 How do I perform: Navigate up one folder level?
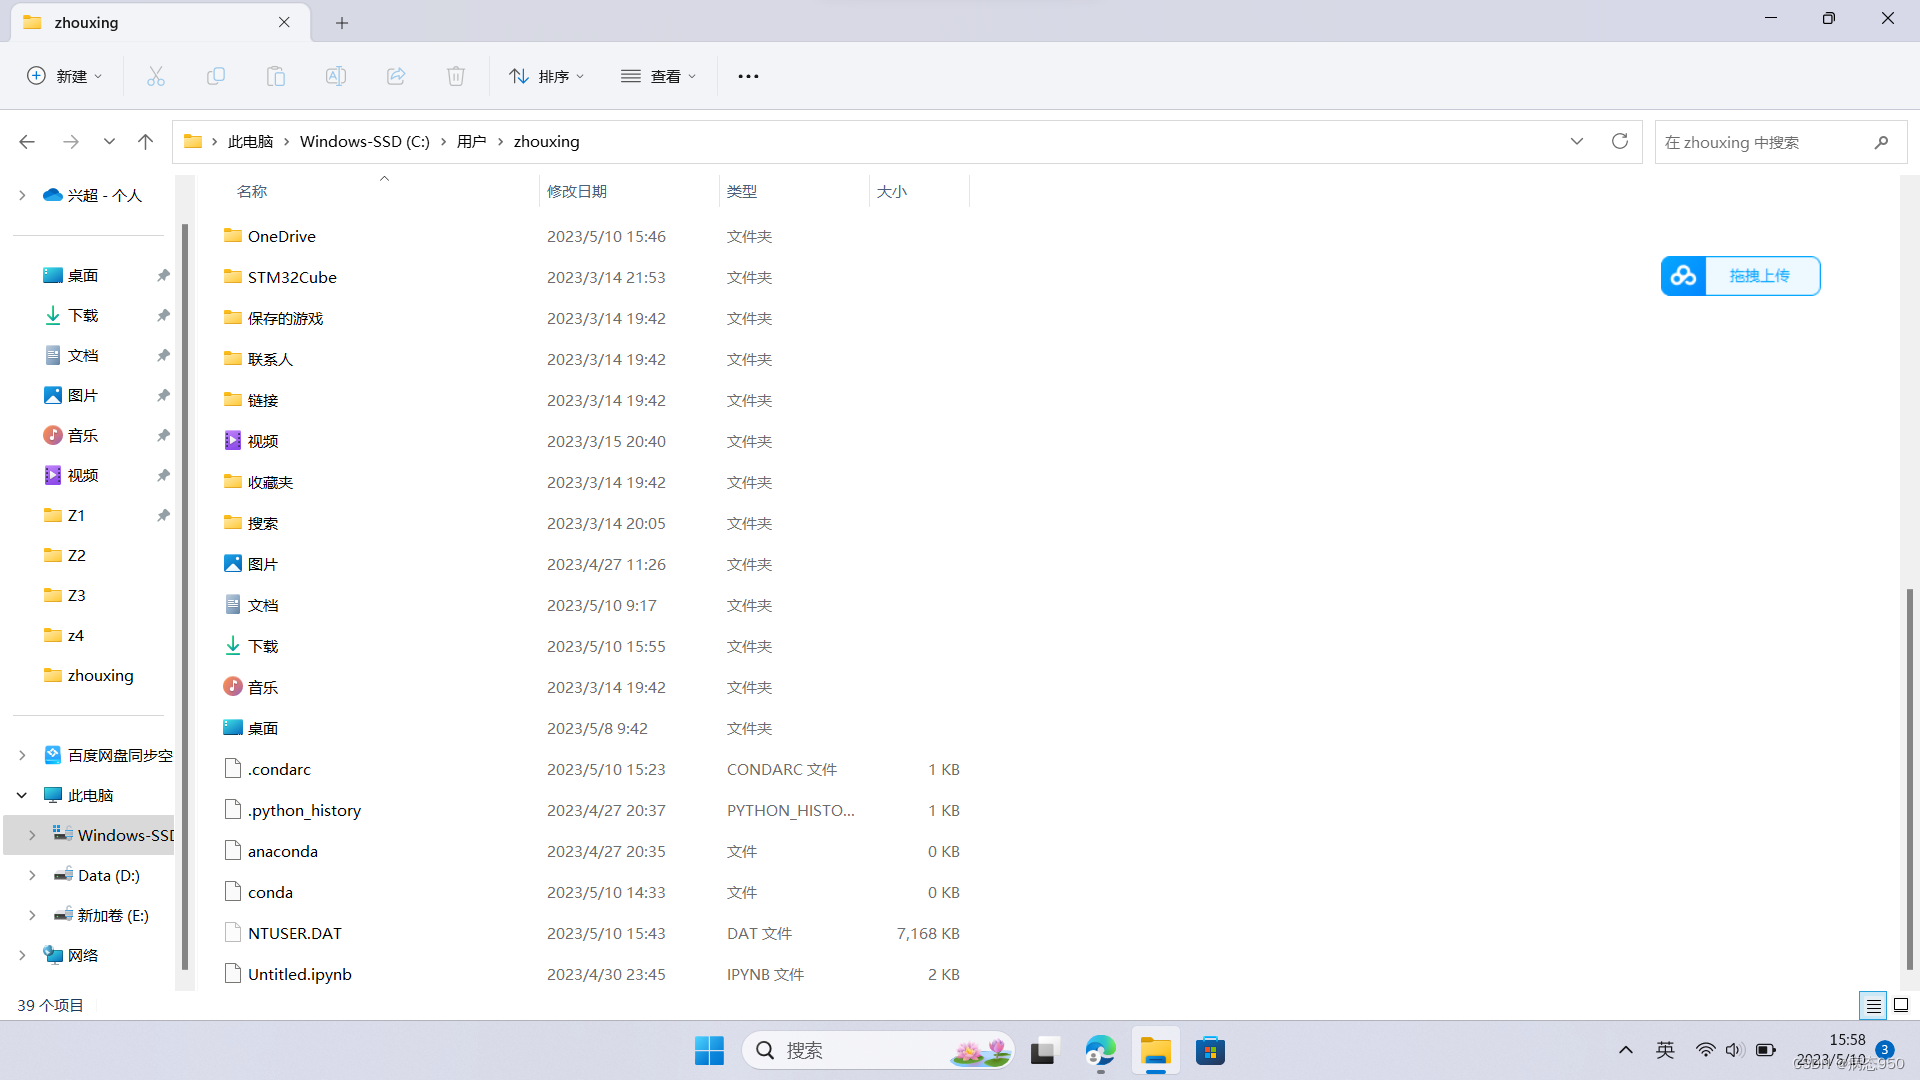pyautogui.click(x=145, y=142)
